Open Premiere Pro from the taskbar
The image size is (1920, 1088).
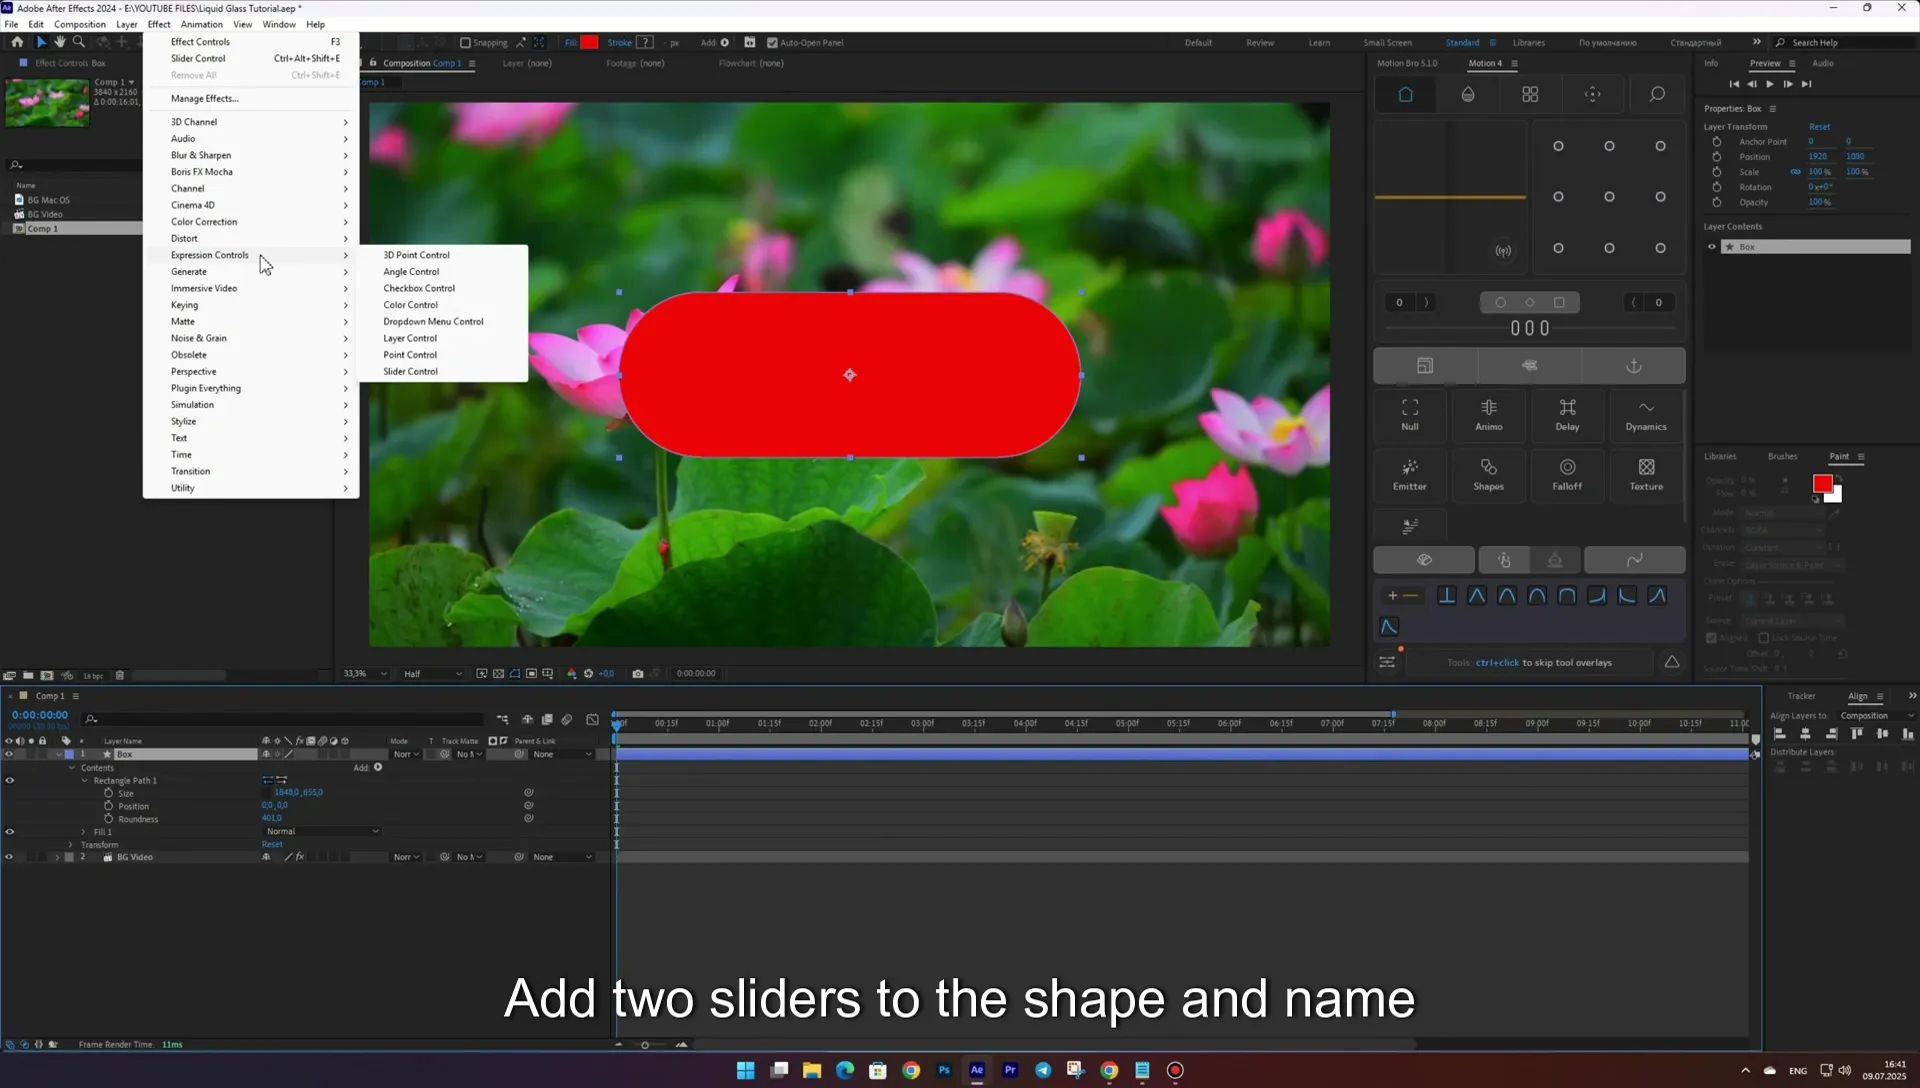[x=1010, y=1070]
